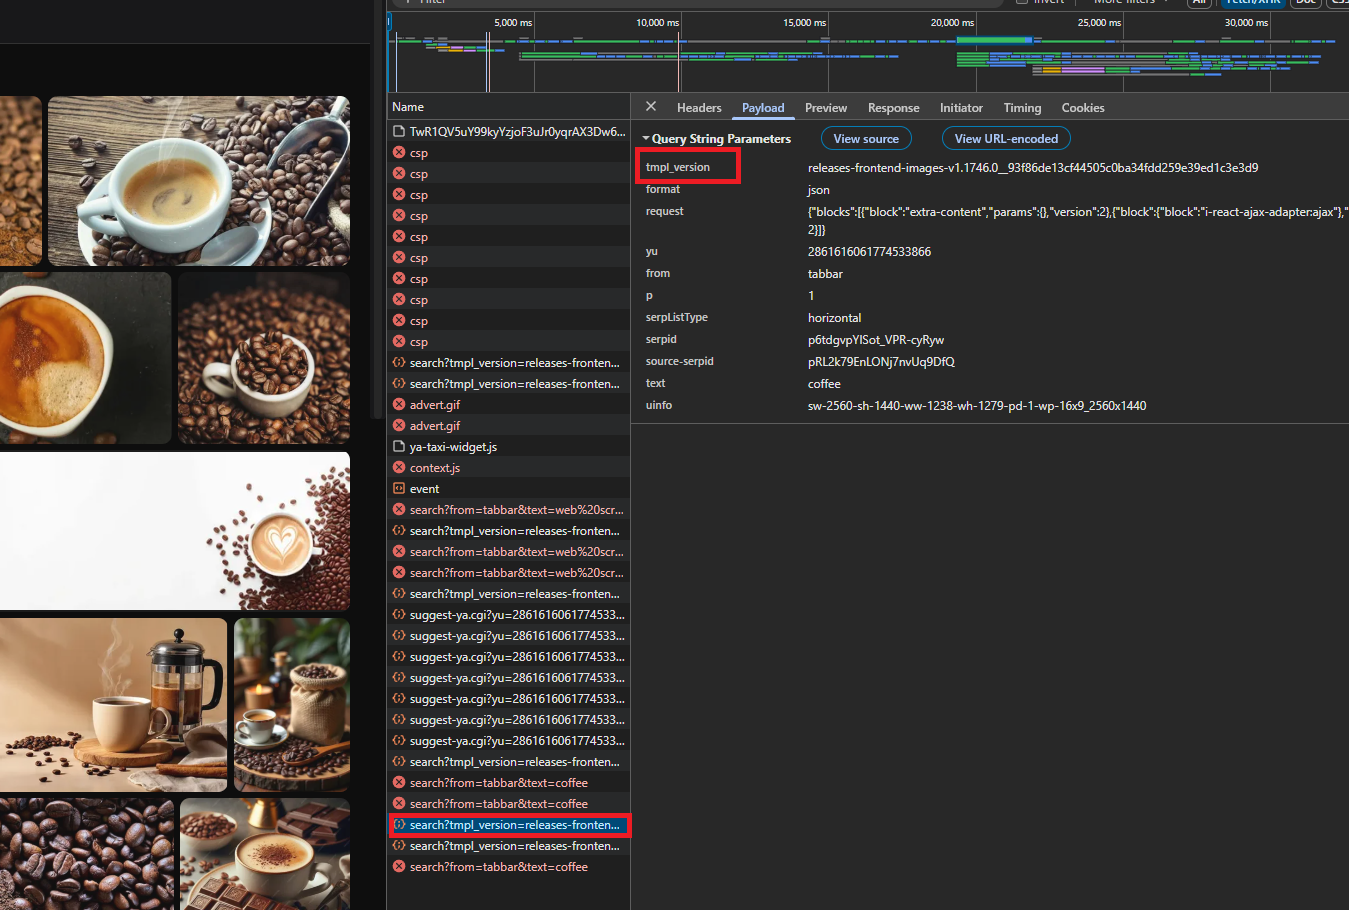Open the French press coffee image

click(114, 705)
